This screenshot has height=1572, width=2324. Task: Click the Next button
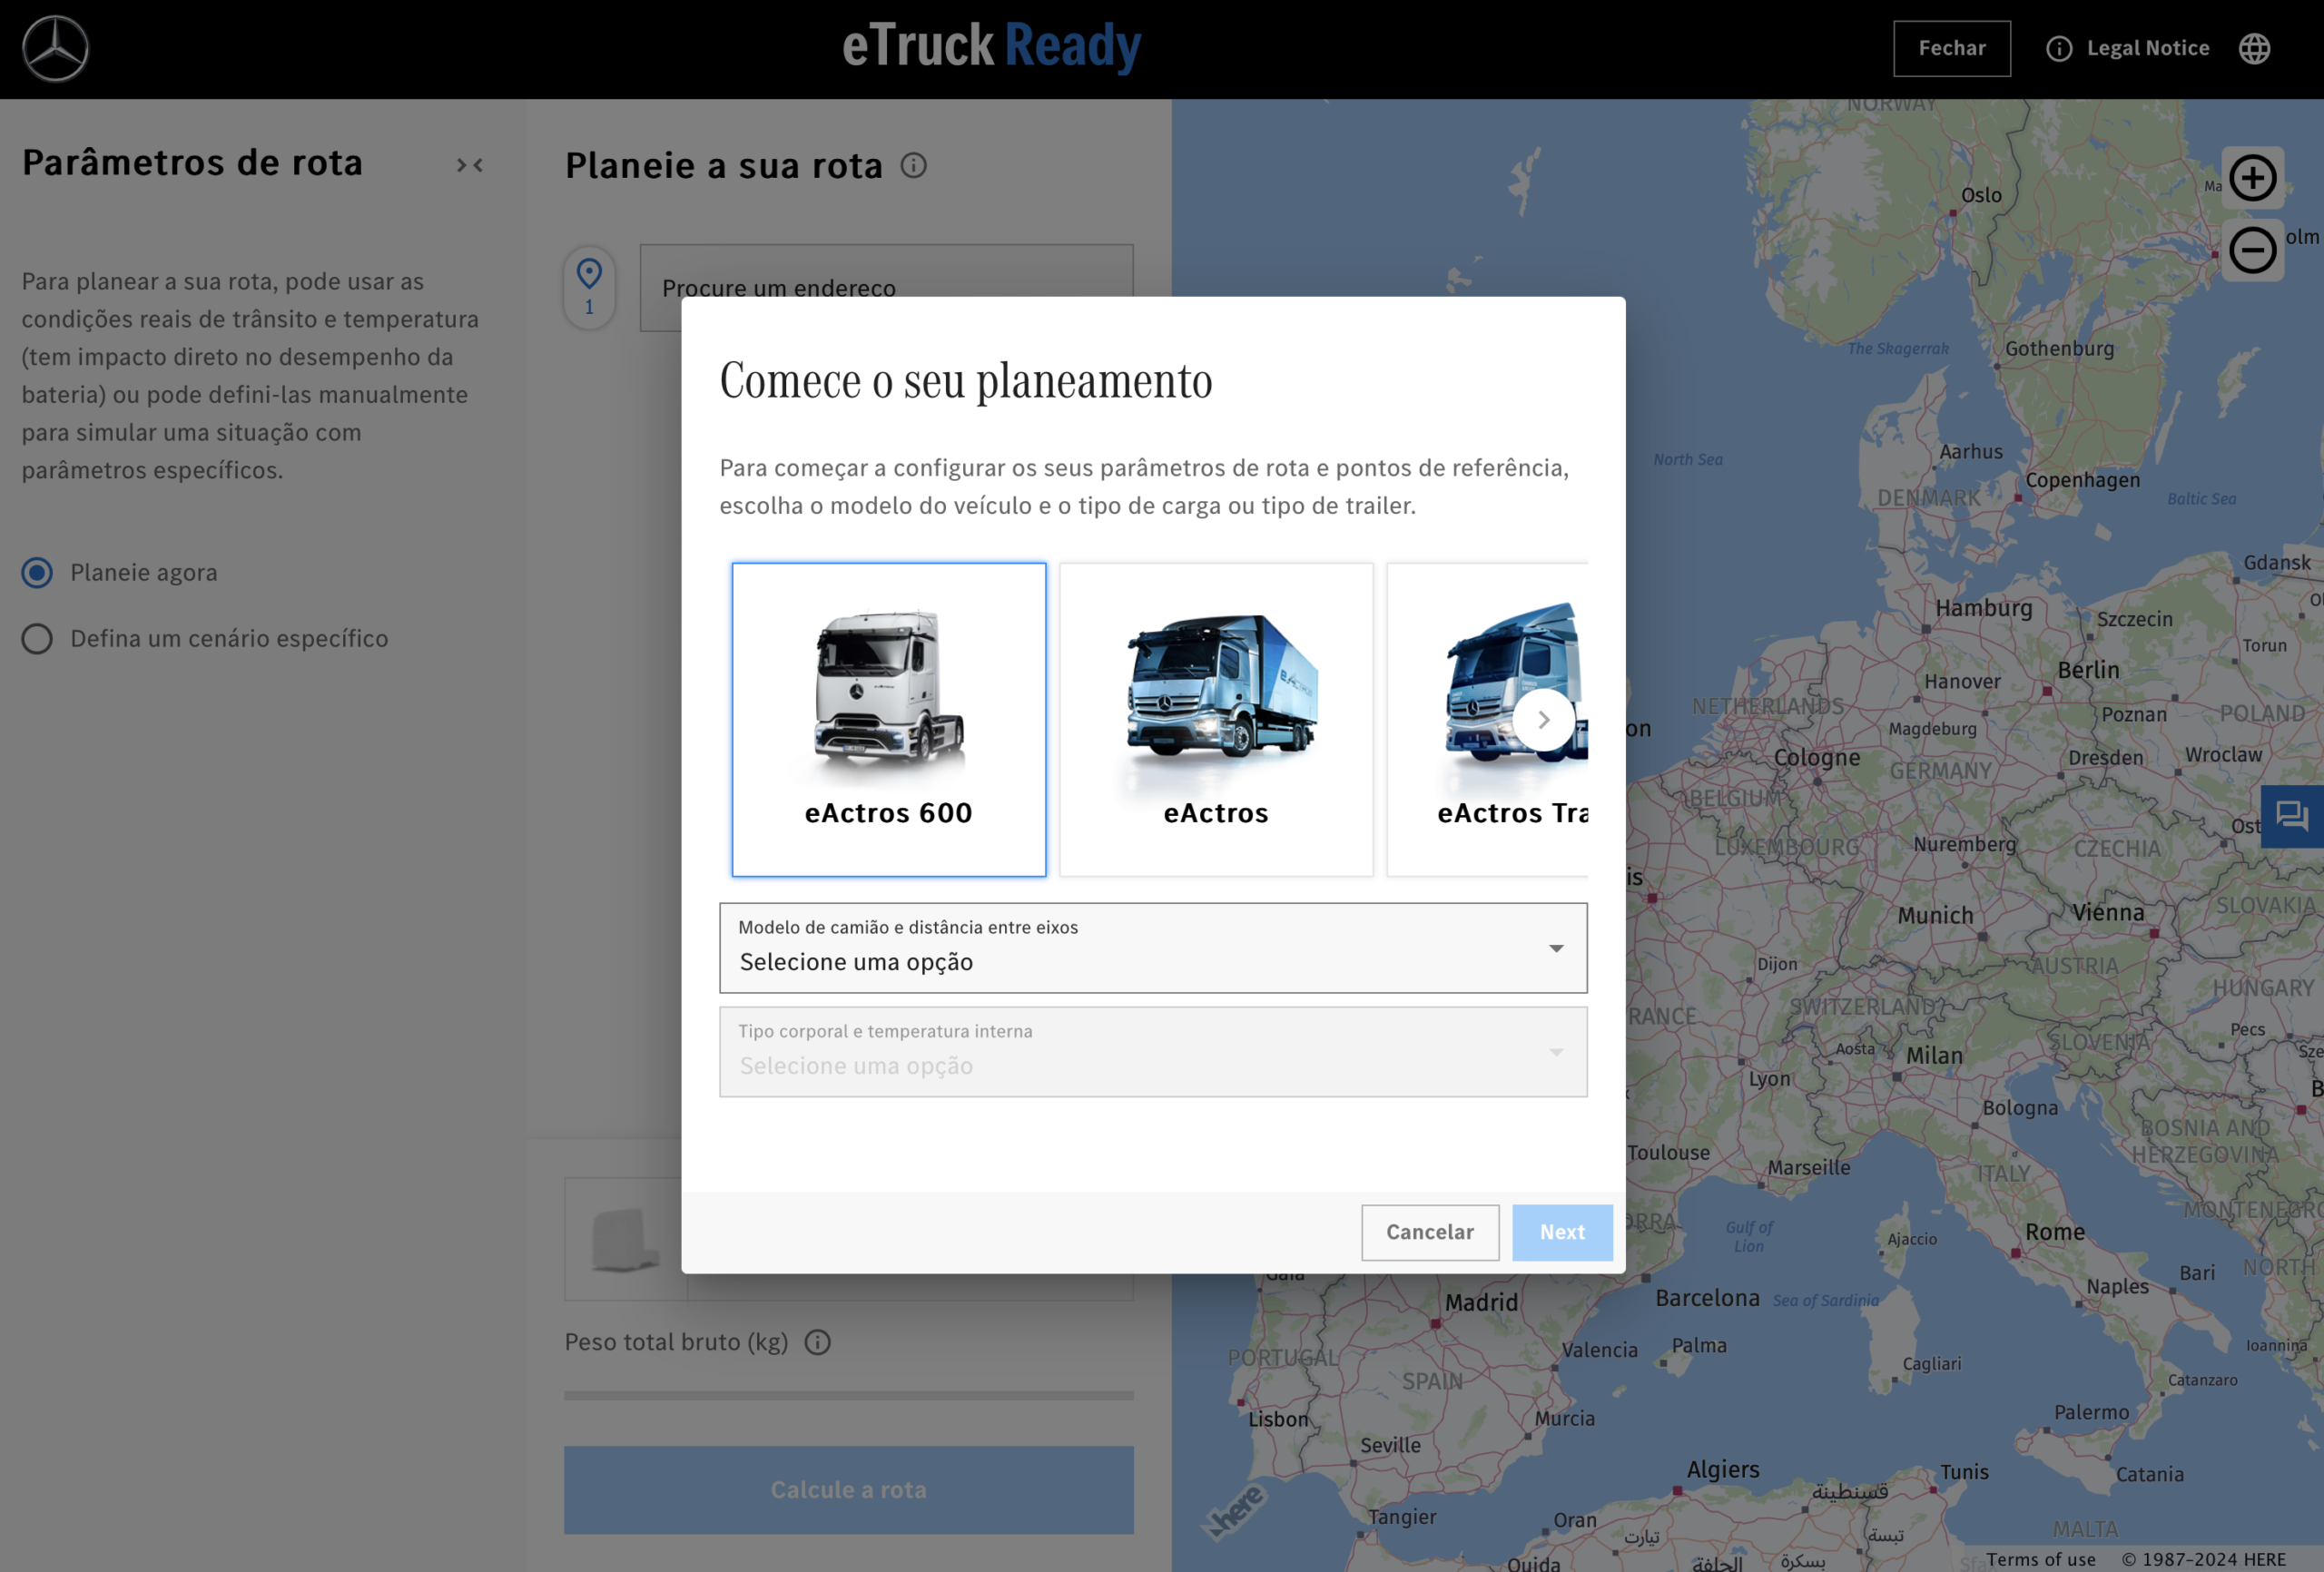1561,1232
